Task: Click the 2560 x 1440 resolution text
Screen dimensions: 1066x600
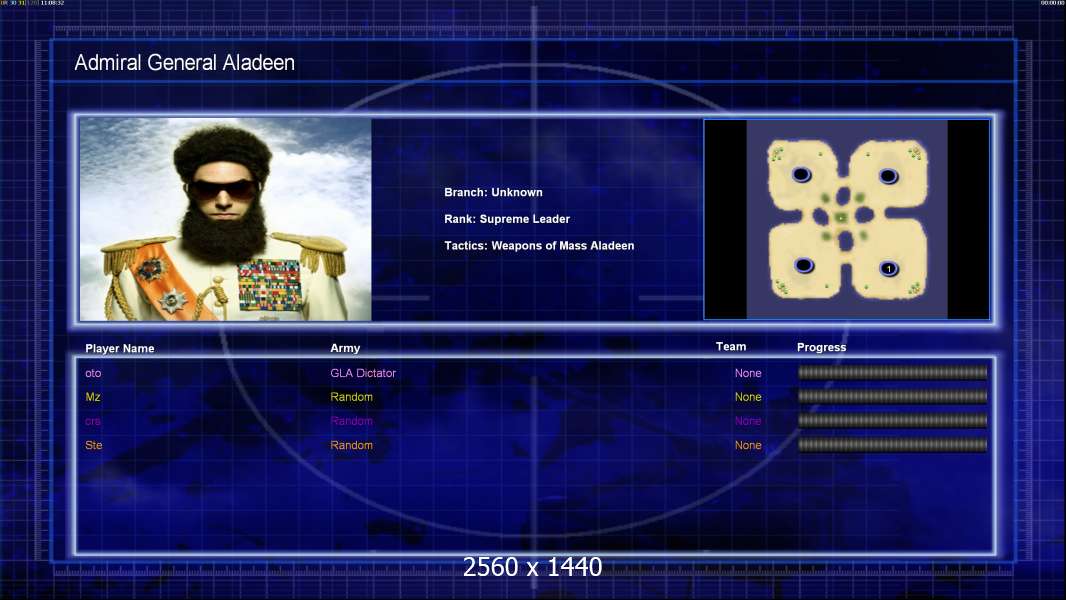Action: (532, 567)
